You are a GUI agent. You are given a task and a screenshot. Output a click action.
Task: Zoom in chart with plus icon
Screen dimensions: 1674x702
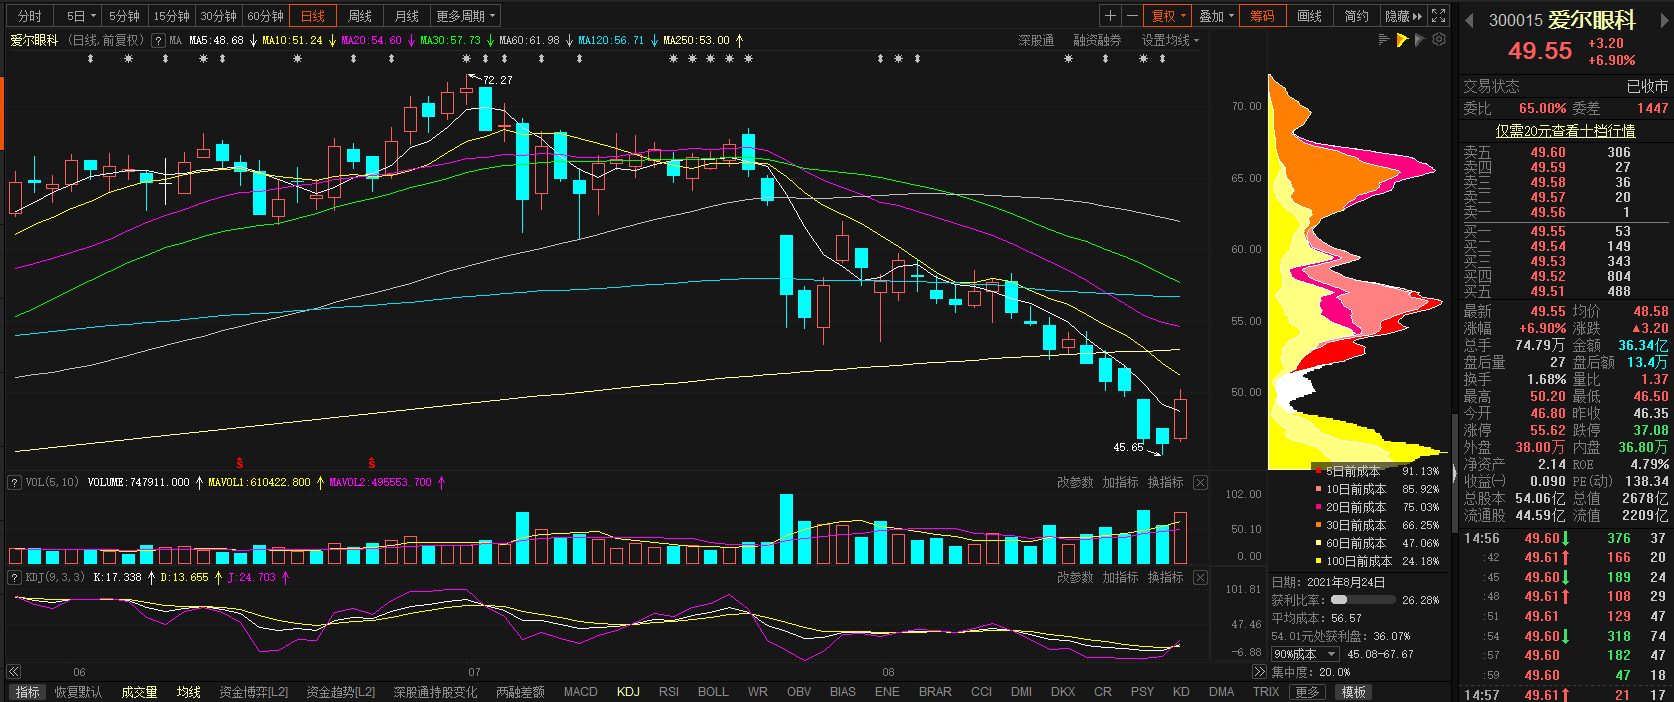tap(1110, 16)
